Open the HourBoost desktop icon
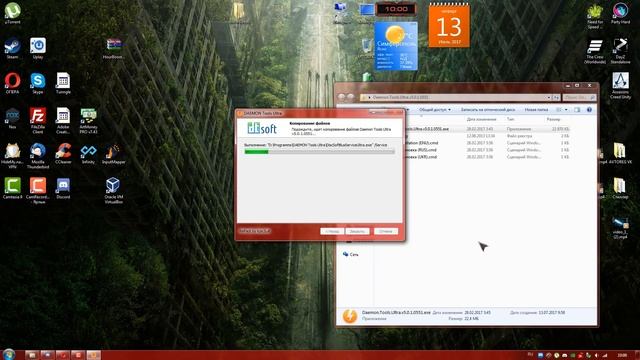Image resolution: width=640 pixels, height=360 pixels. pyautogui.click(x=113, y=49)
